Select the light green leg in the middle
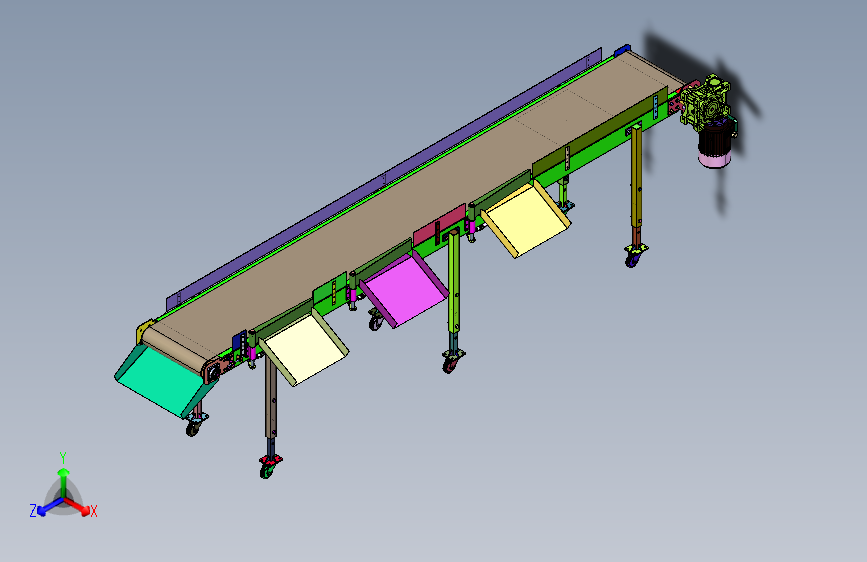This screenshot has width=867, height=562. click(x=454, y=282)
